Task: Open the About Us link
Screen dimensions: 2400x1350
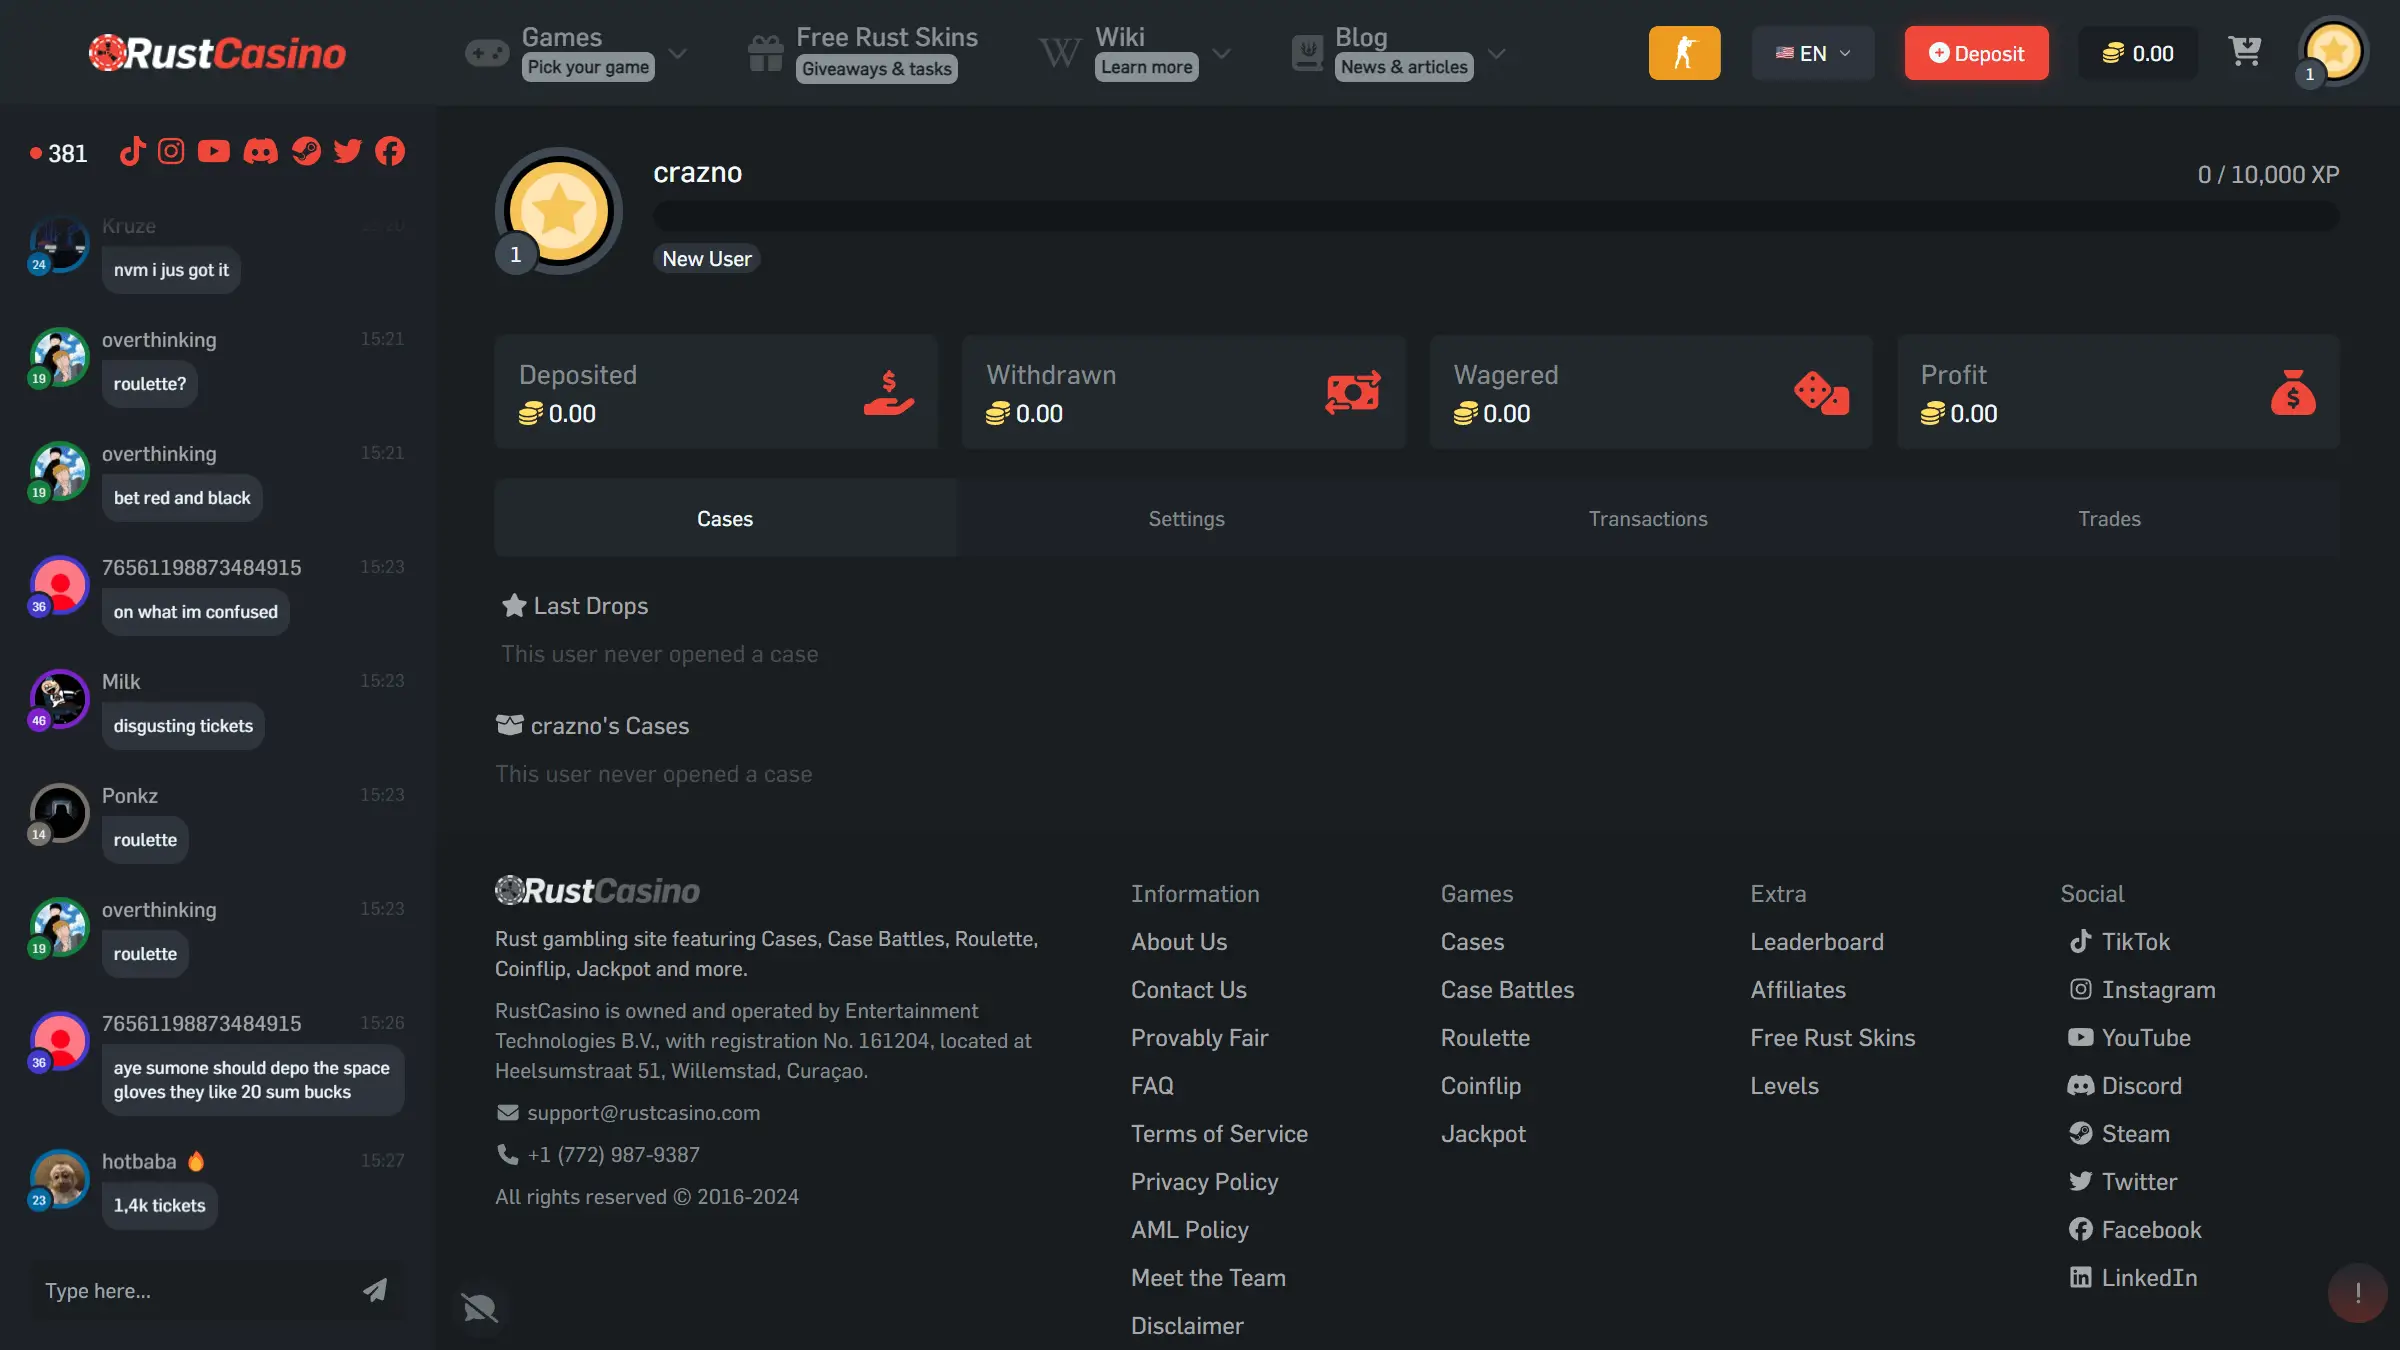Action: (x=1179, y=941)
